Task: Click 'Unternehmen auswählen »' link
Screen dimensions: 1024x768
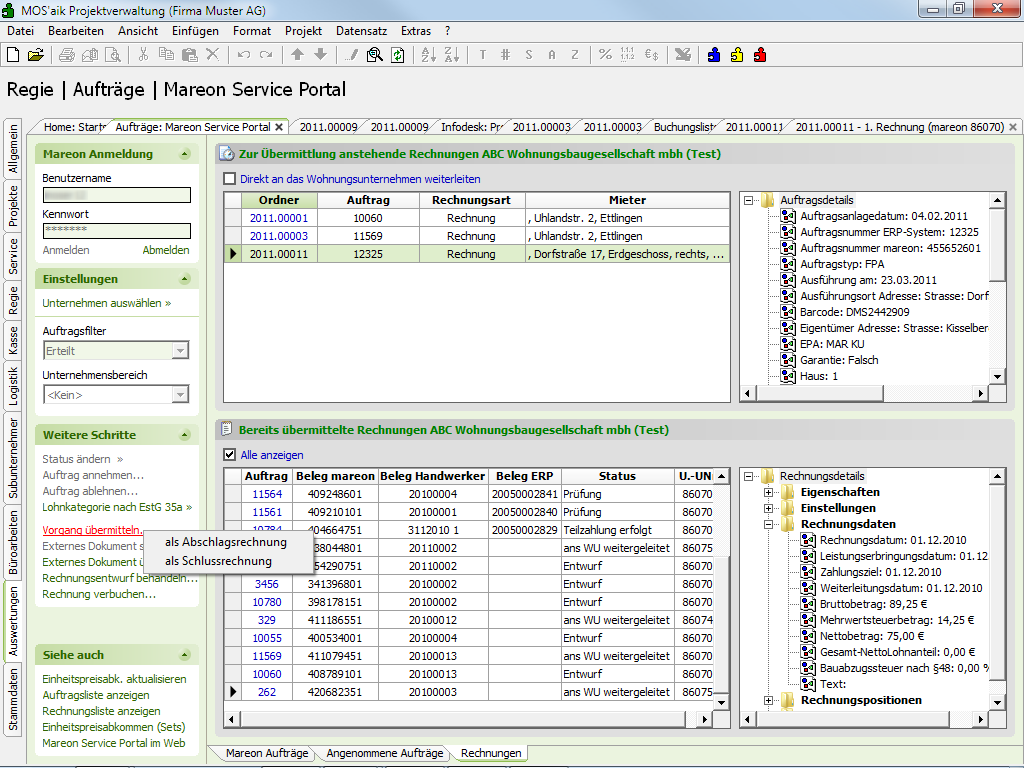Action: click(106, 303)
